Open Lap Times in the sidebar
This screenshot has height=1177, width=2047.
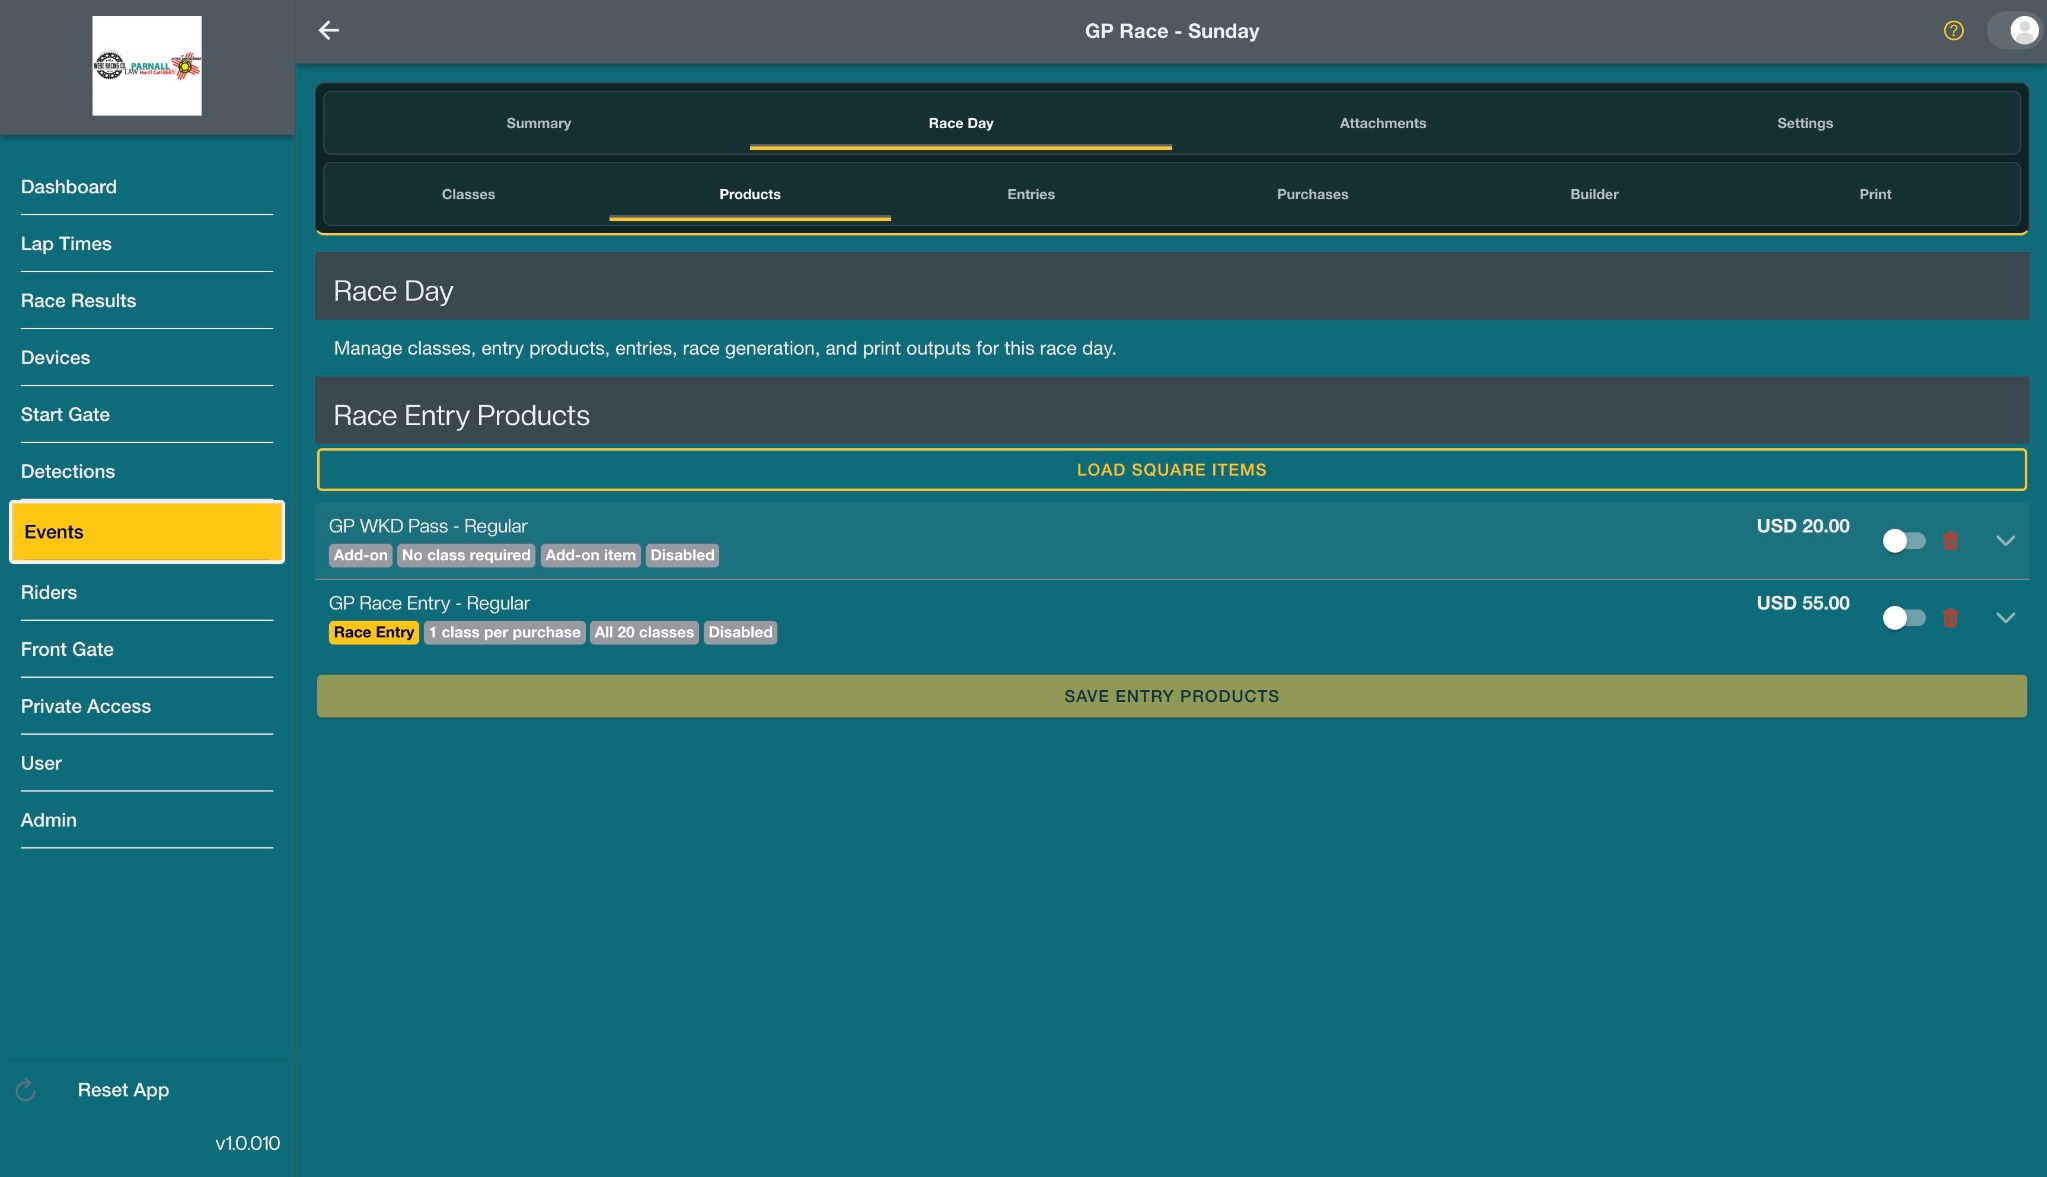147,244
